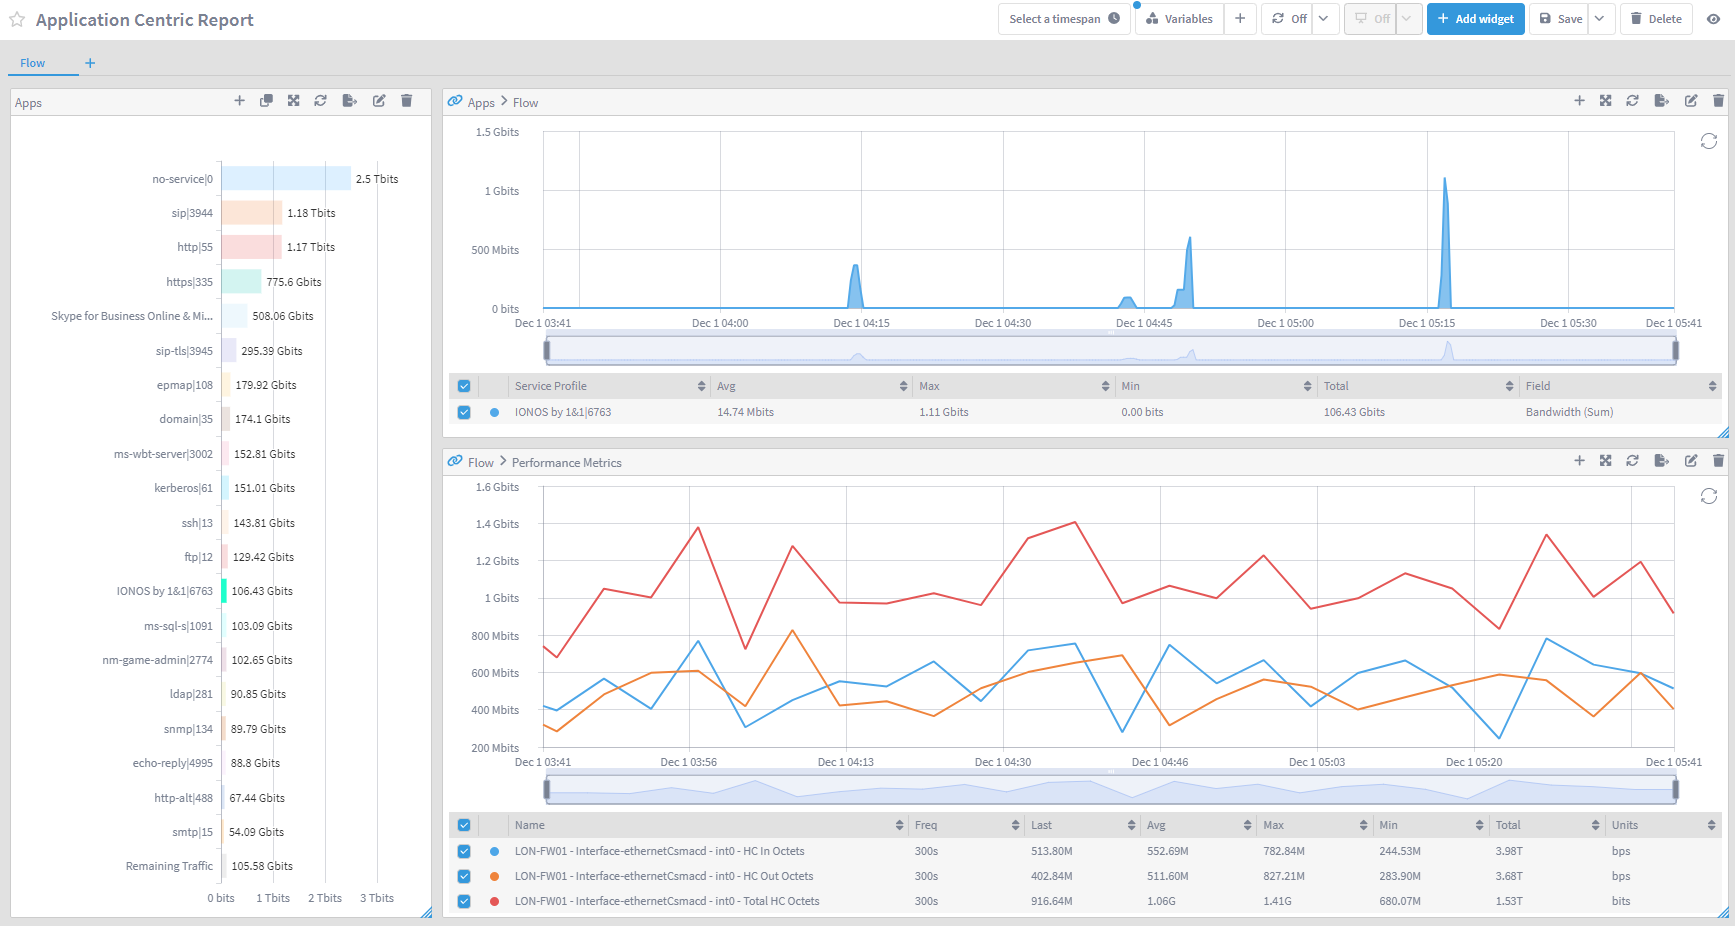Click right handle of Flow range slider
The width and height of the screenshot is (1735, 926).
[1675, 350]
